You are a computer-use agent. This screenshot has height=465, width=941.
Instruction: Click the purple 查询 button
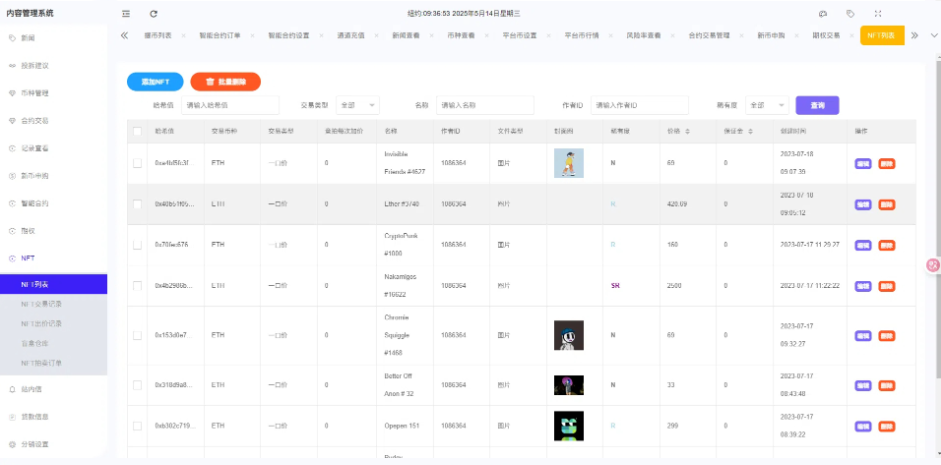pyautogui.click(x=817, y=105)
